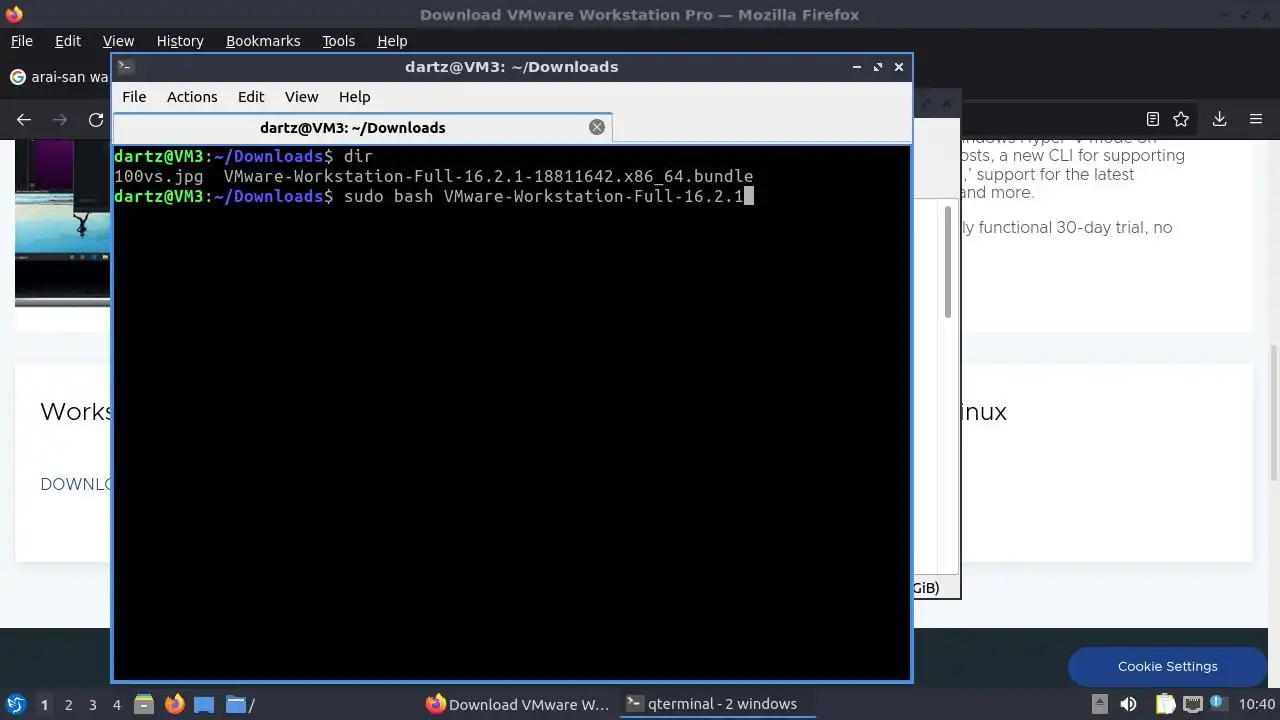The image size is (1280, 720).
Task: Click the 10:40 clock in the panel
Action: click(1257, 704)
